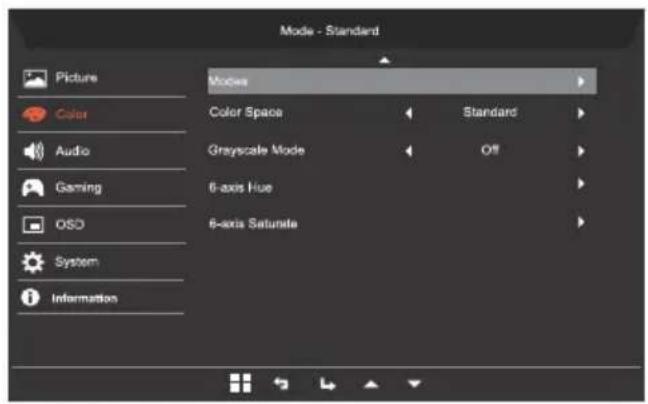Click the Color palette icon

coord(34,114)
